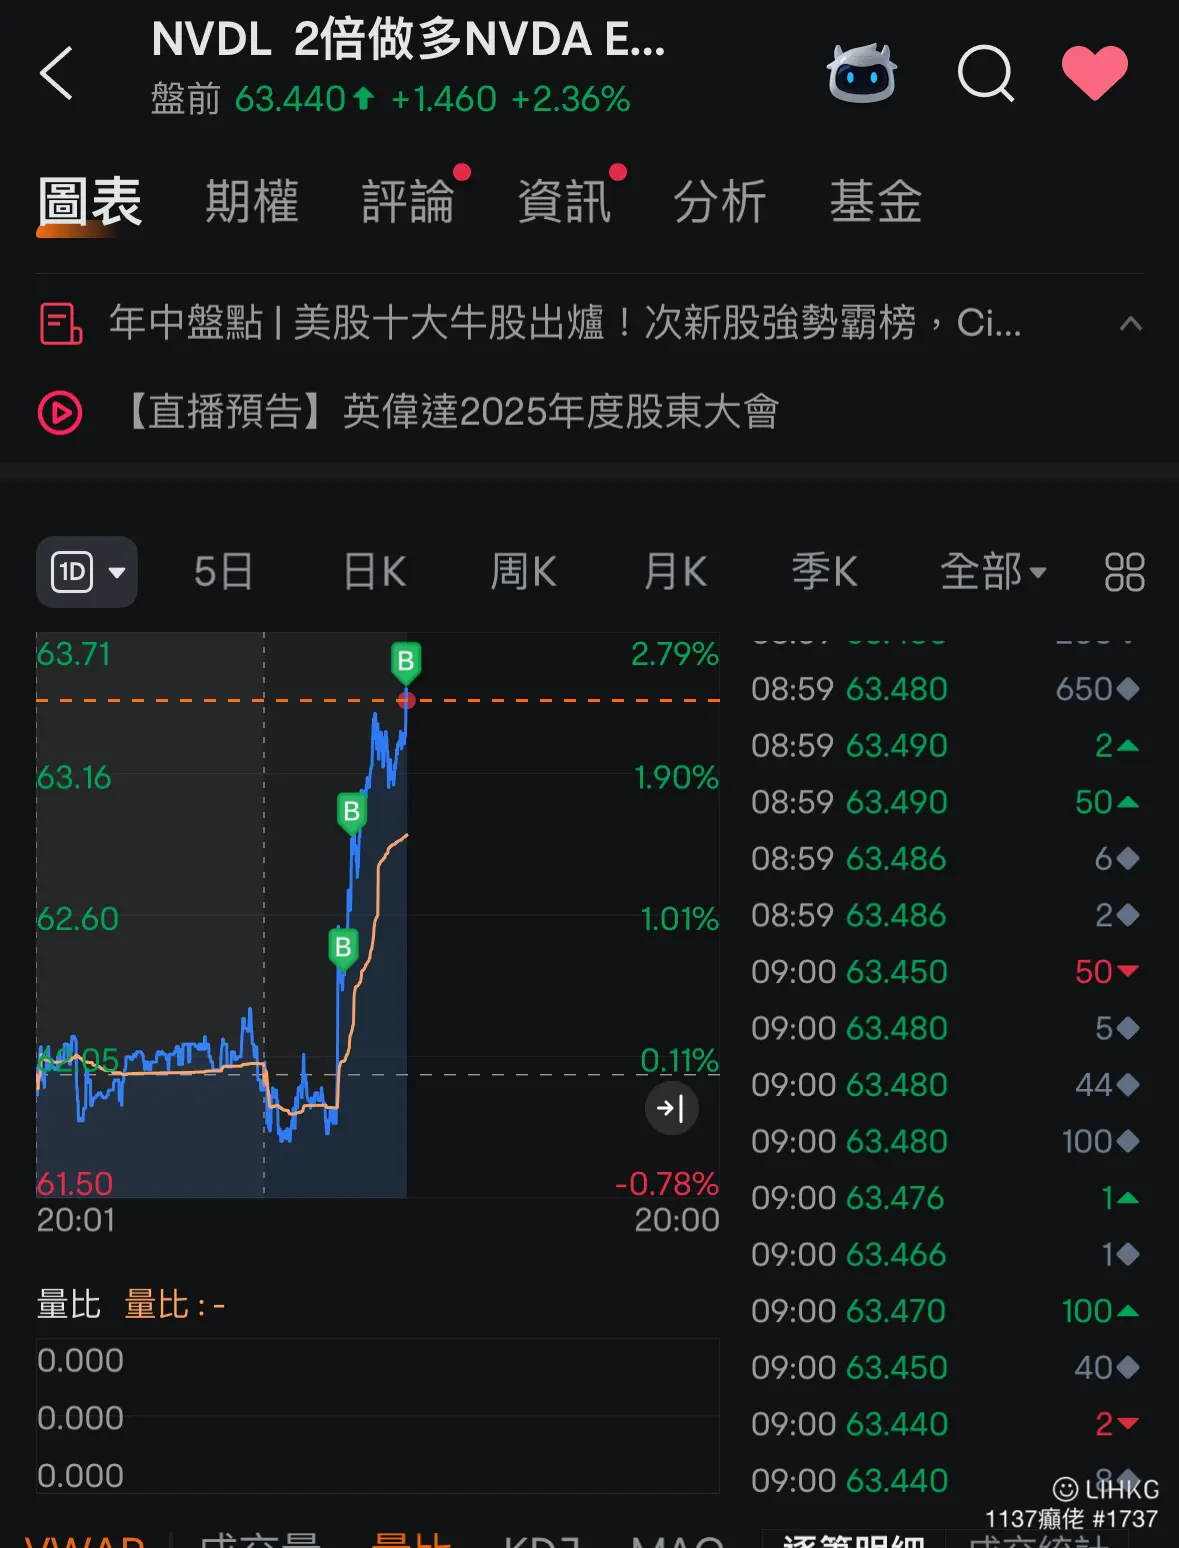Viewport: 1179px width, 1548px height.
Task: Select the 08:59 63.486 trade of 6
Action: pyautogui.click(x=946, y=858)
